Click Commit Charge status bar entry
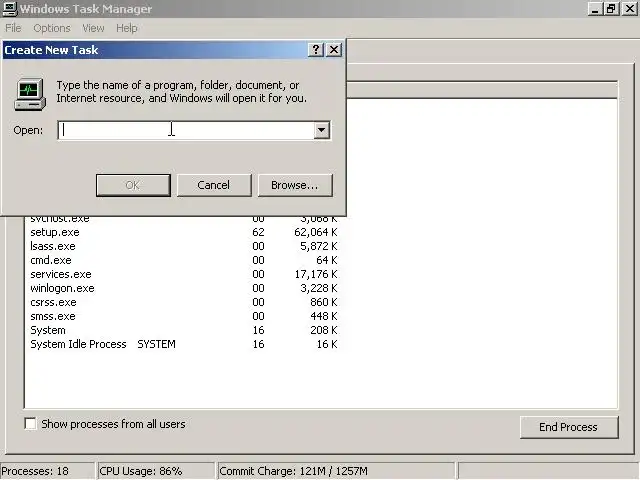Image resolution: width=640 pixels, height=480 pixels. pyautogui.click(x=336, y=471)
